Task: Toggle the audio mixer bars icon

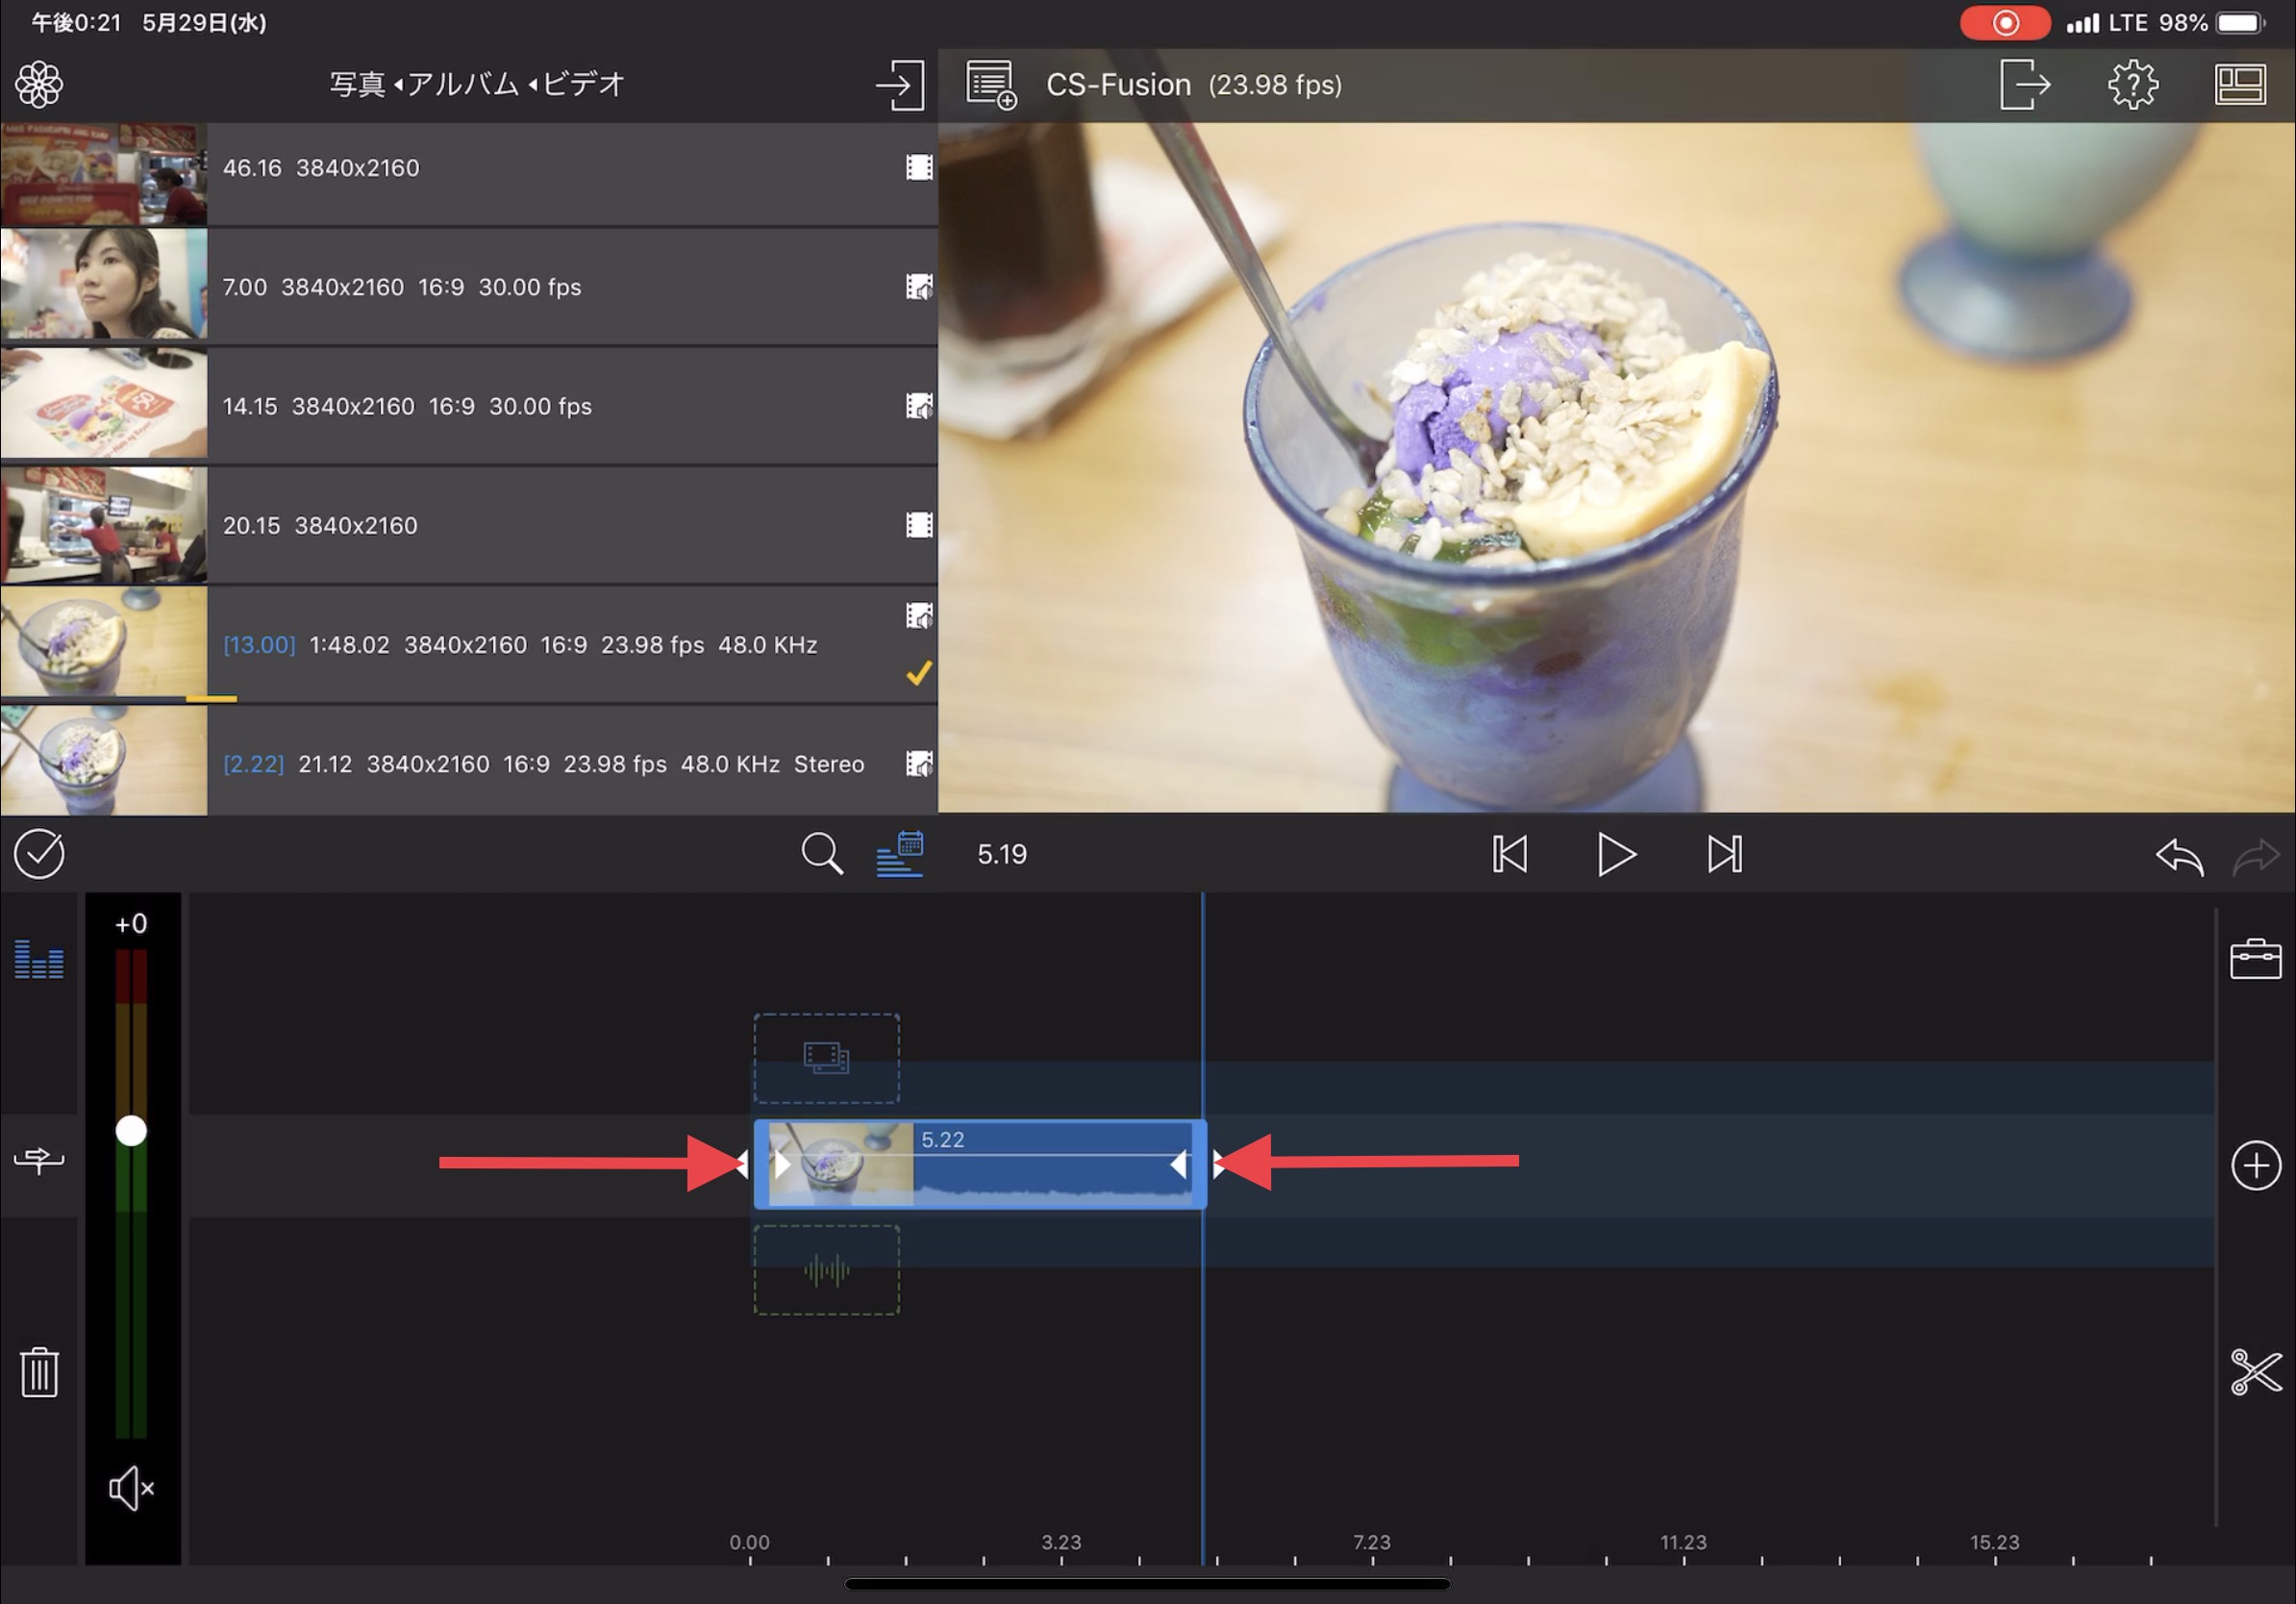Action: tap(39, 958)
